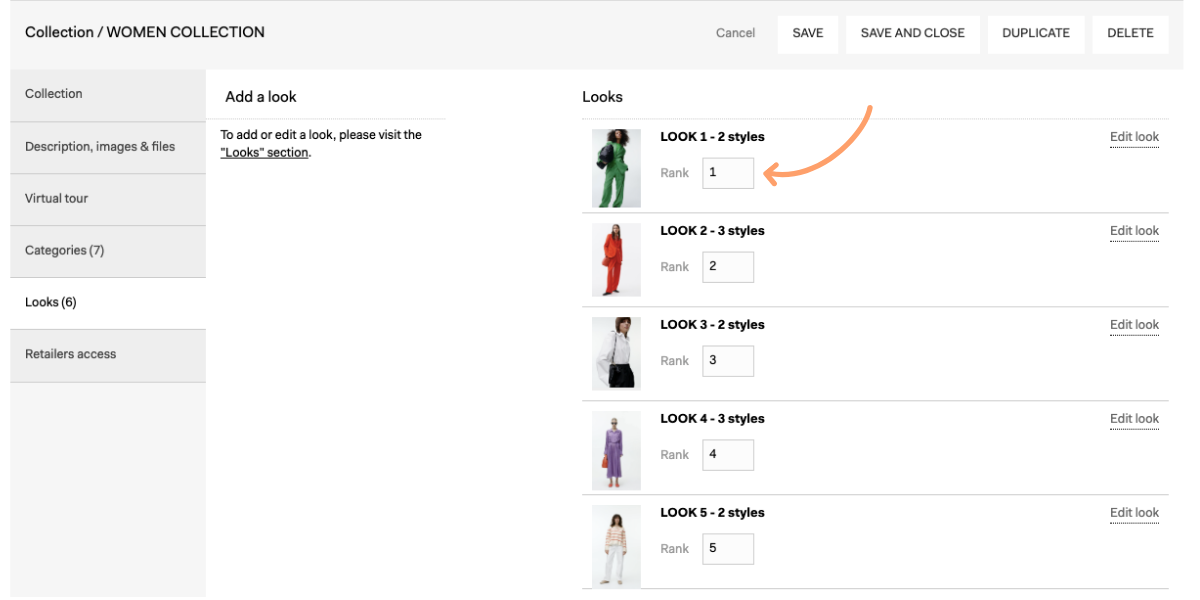Viewport: 1200px width, 600px height.
Task: Follow the "Looks" section link
Action: pyautogui.click(x=264, y=153)
